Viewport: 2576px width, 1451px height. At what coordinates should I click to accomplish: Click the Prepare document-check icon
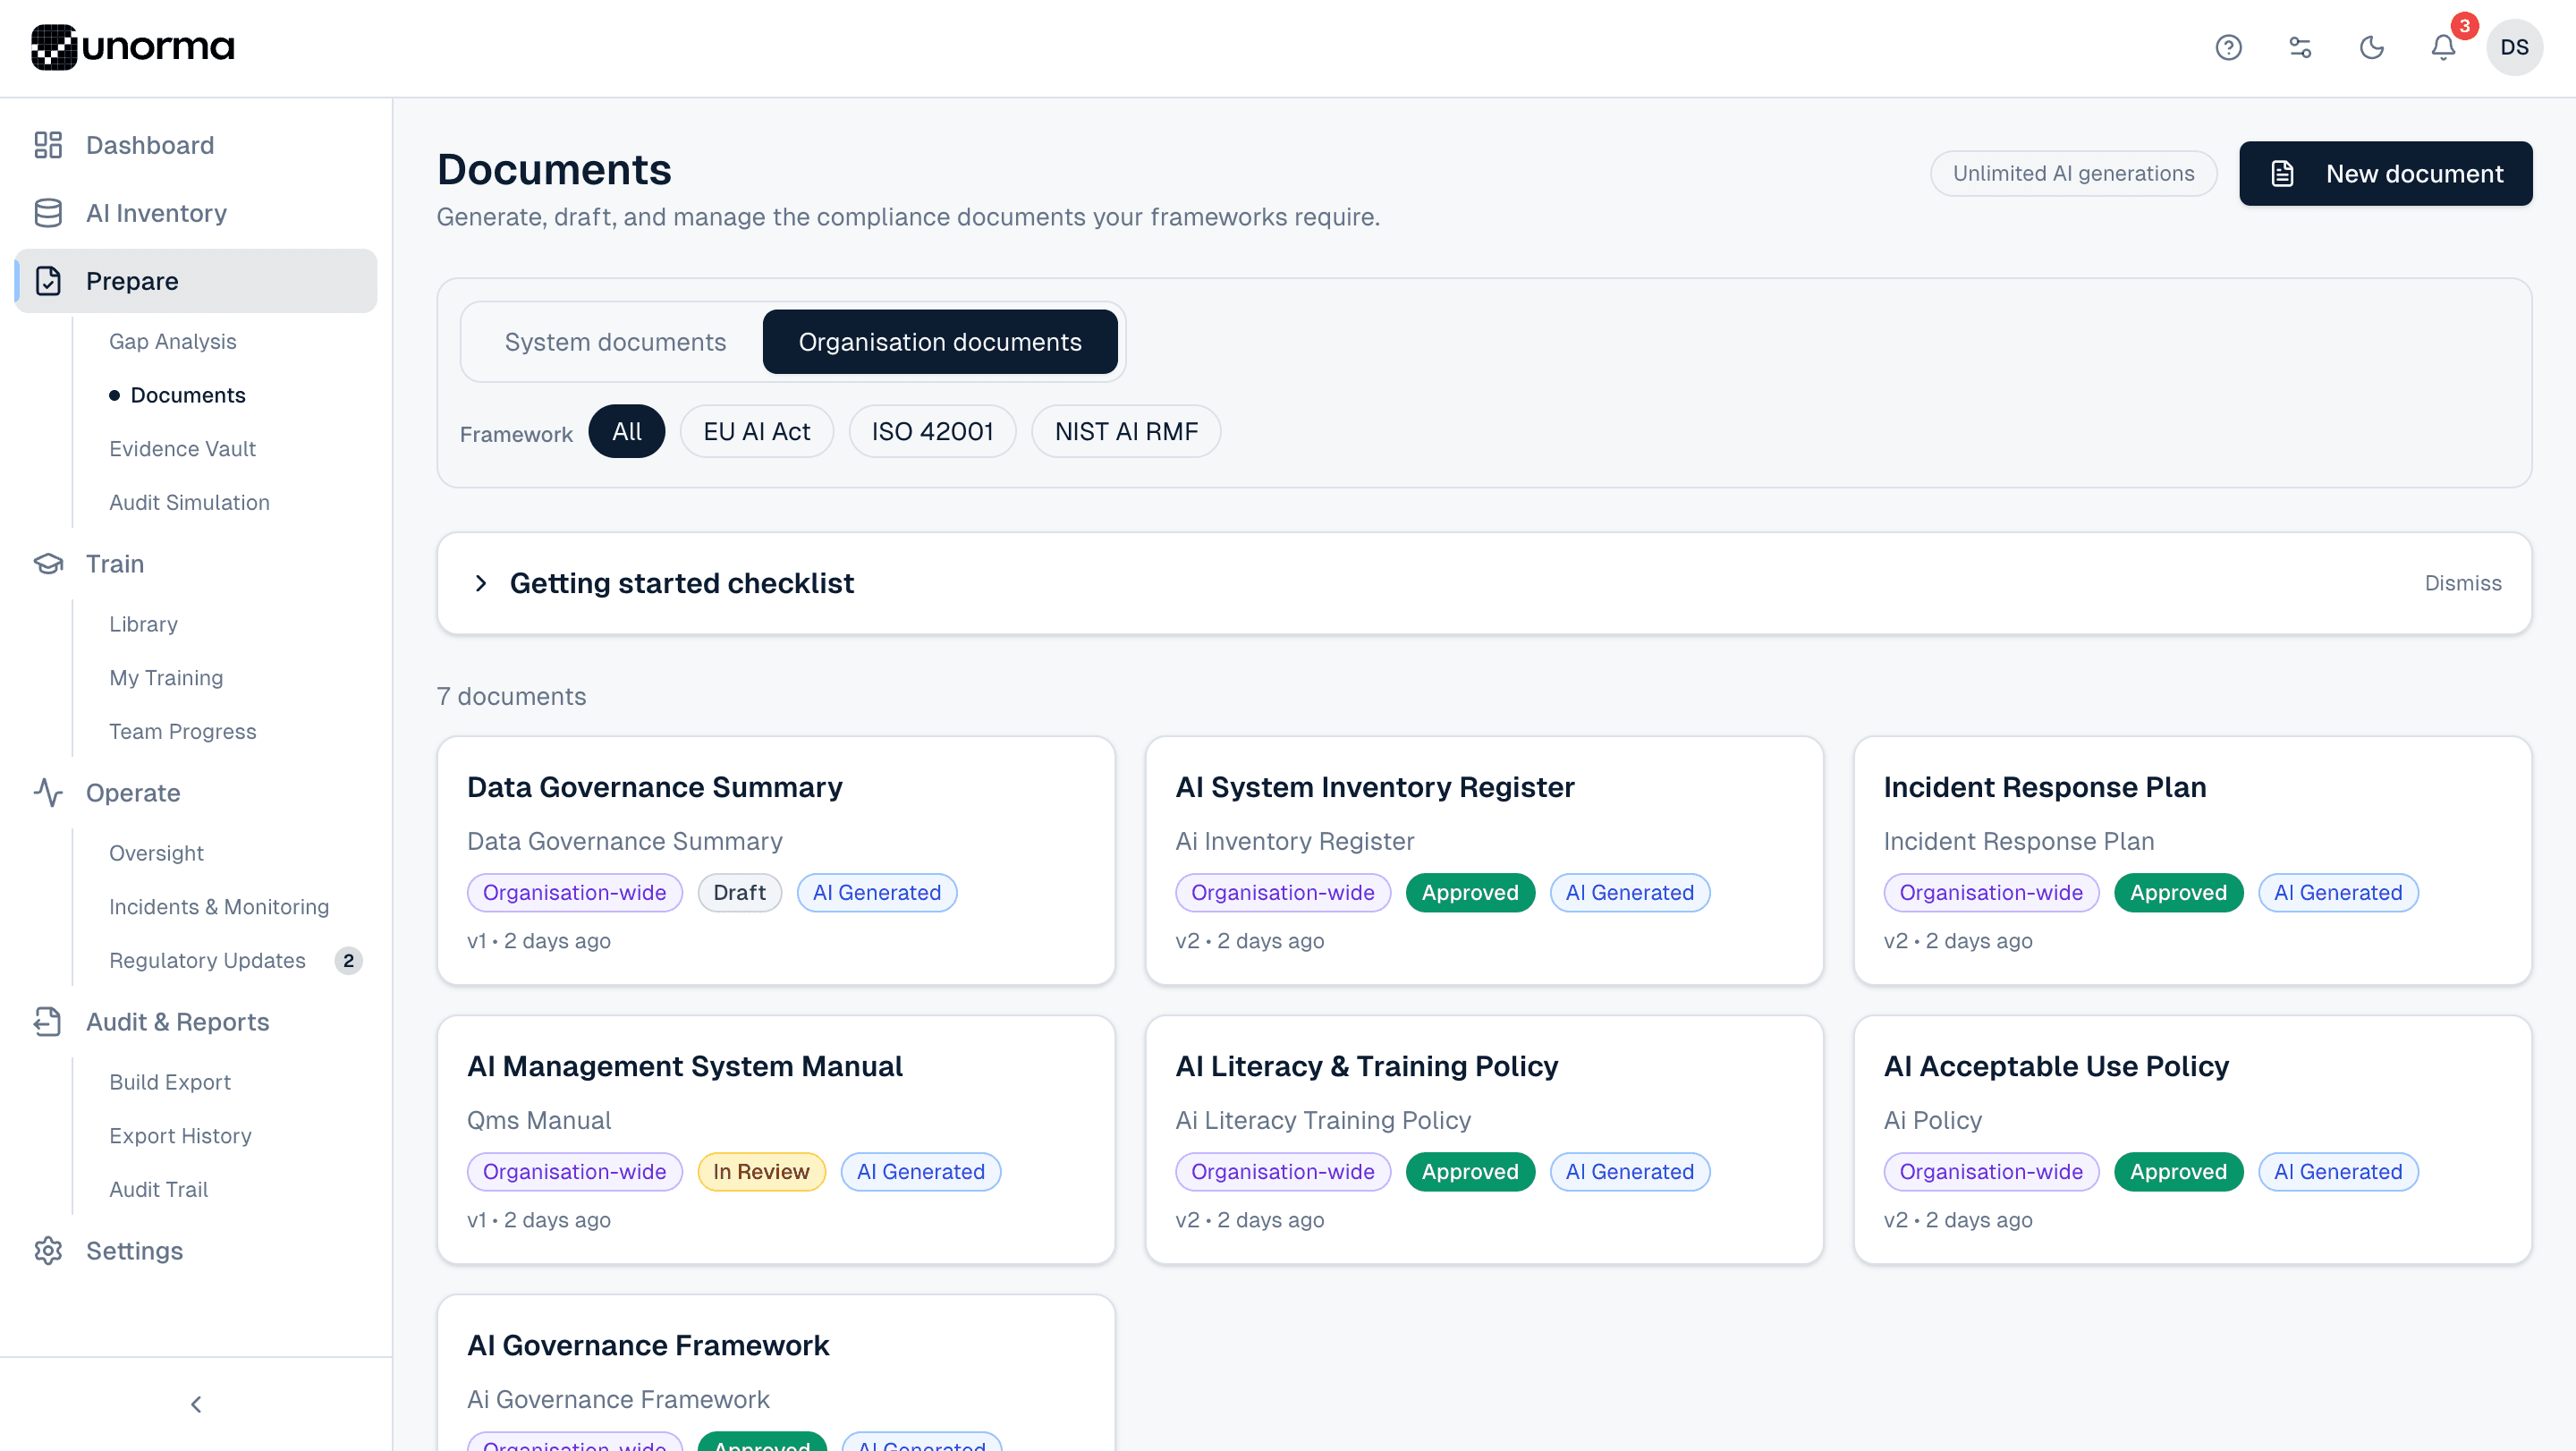[x=48, y=281]
